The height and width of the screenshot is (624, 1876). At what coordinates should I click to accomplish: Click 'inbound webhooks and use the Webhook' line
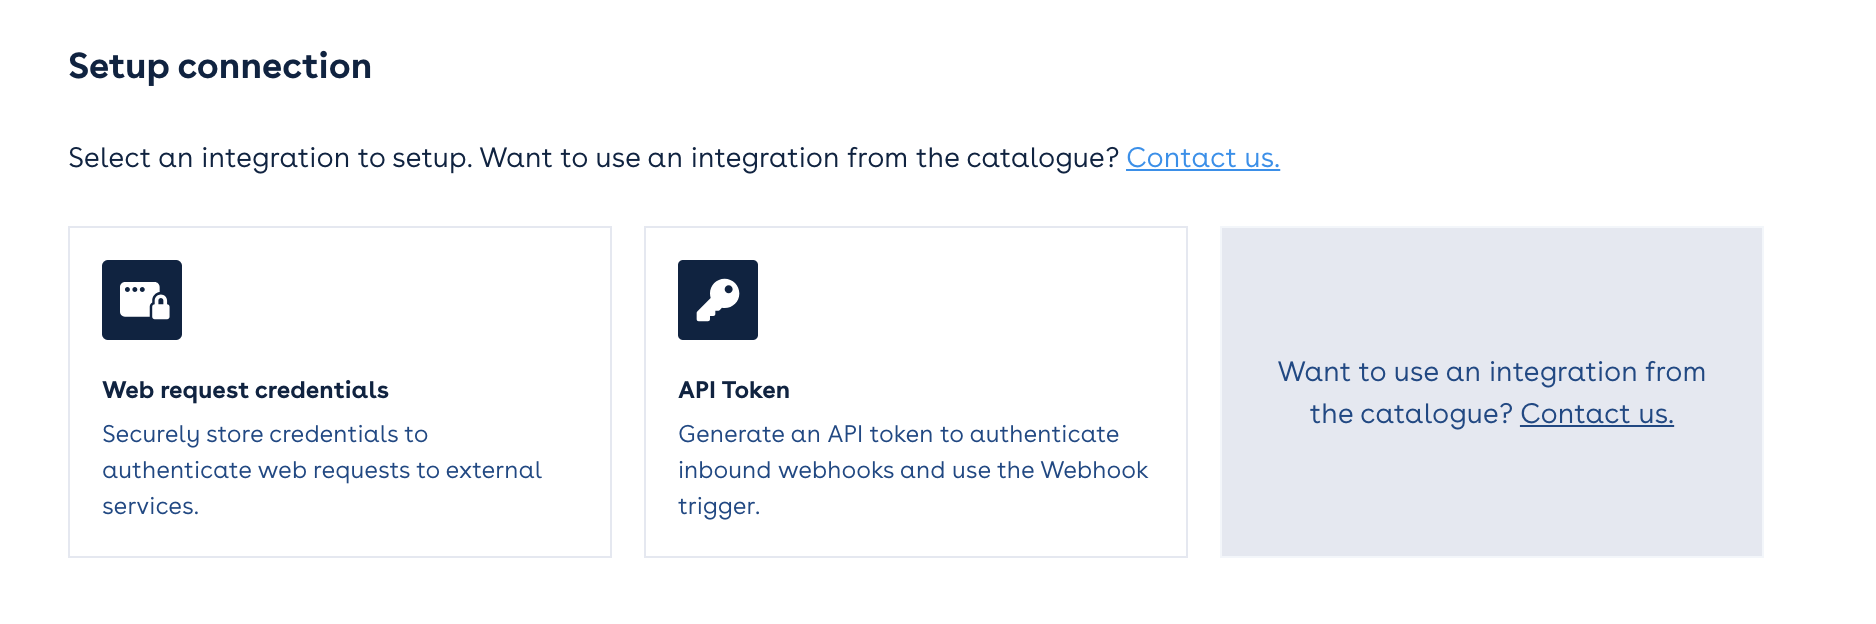(912, 470)
